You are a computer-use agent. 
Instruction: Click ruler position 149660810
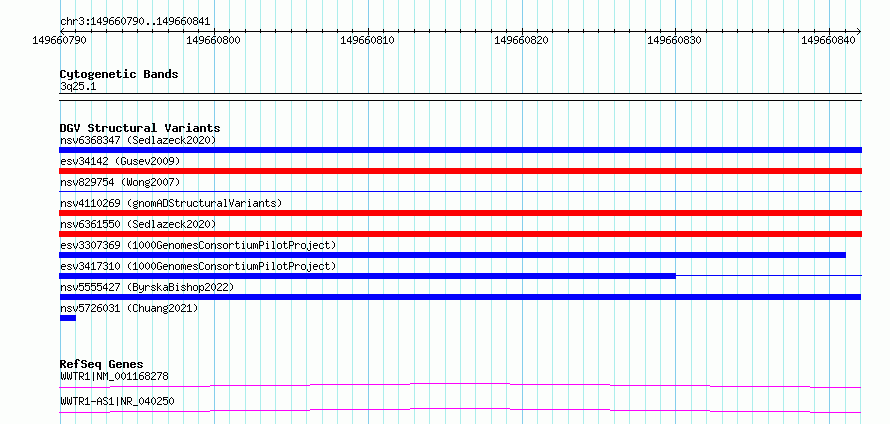367,40
